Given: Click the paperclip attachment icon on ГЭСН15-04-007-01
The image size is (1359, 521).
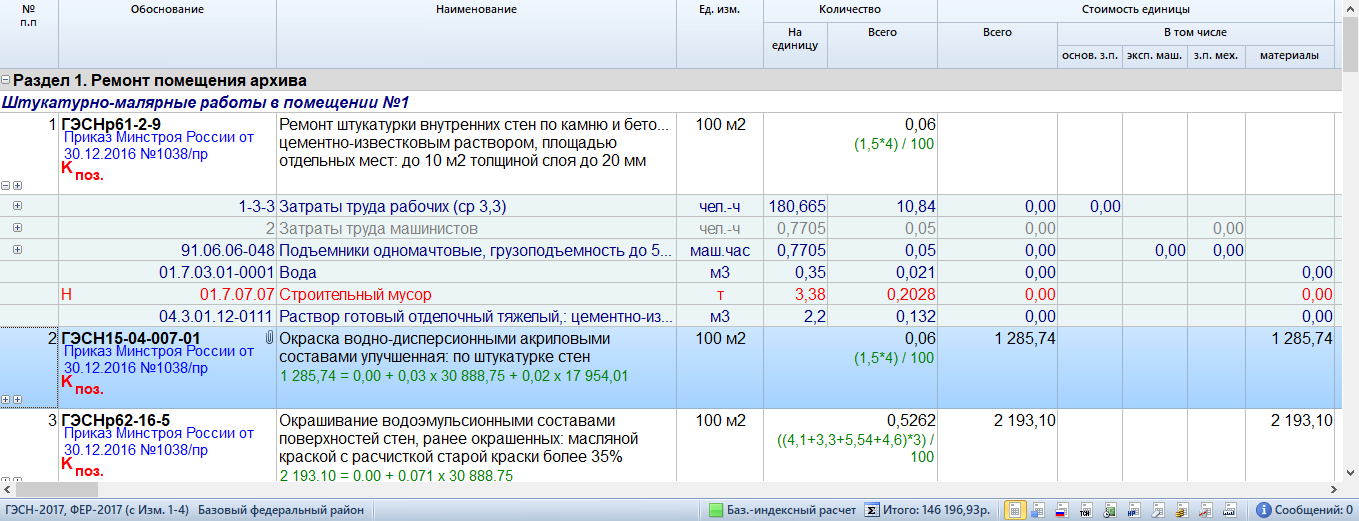Looking at the screenshot, I should coord(269,338).
